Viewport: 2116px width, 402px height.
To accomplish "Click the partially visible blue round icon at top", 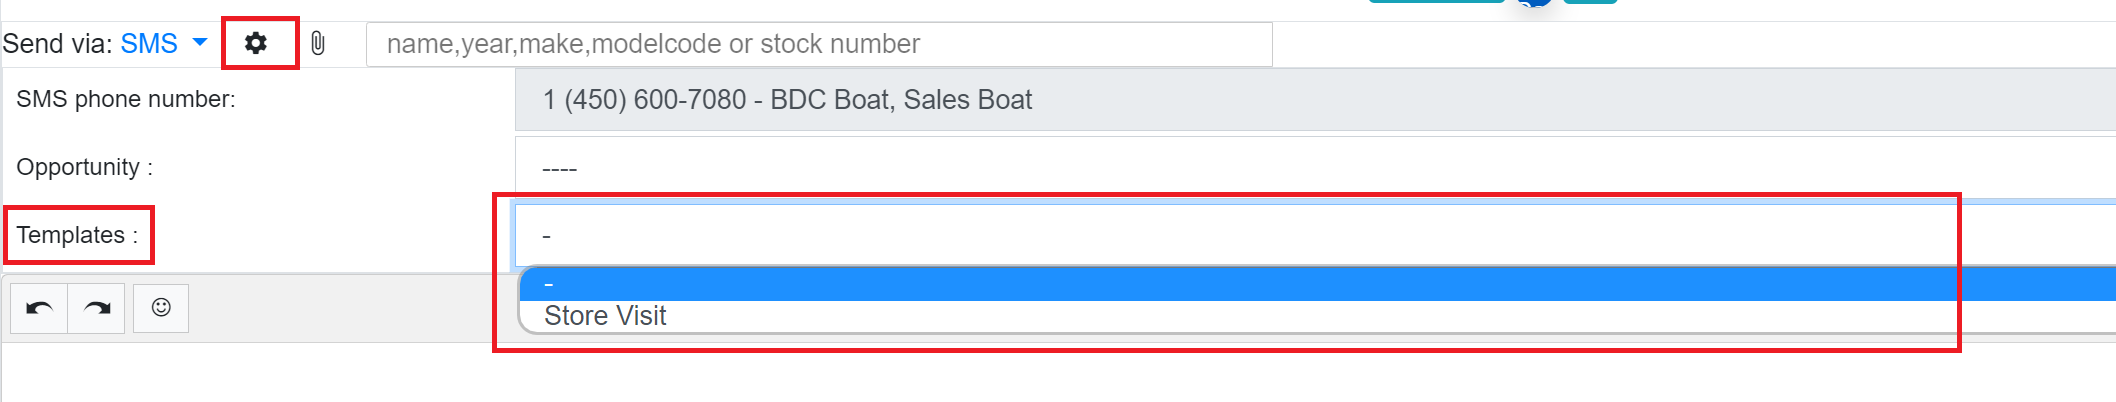I will [1535, 3].
